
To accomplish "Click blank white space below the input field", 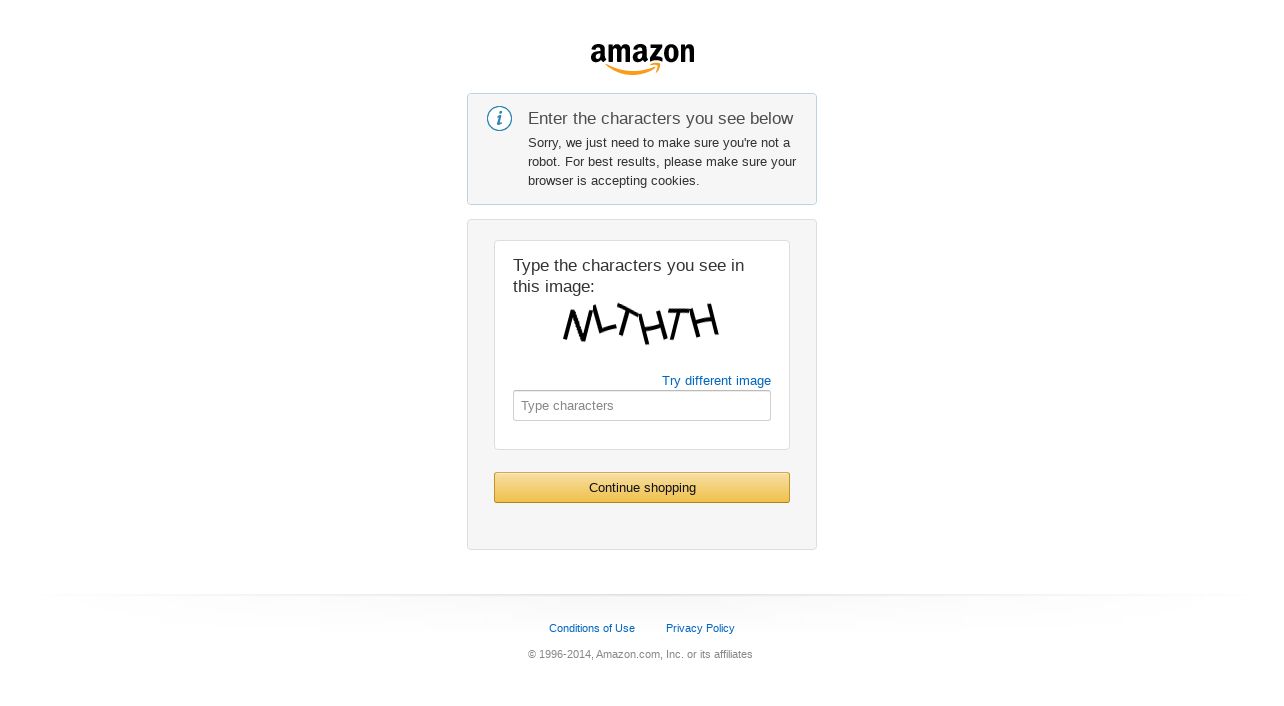I will pyautogui.click(x=642, y=435).
